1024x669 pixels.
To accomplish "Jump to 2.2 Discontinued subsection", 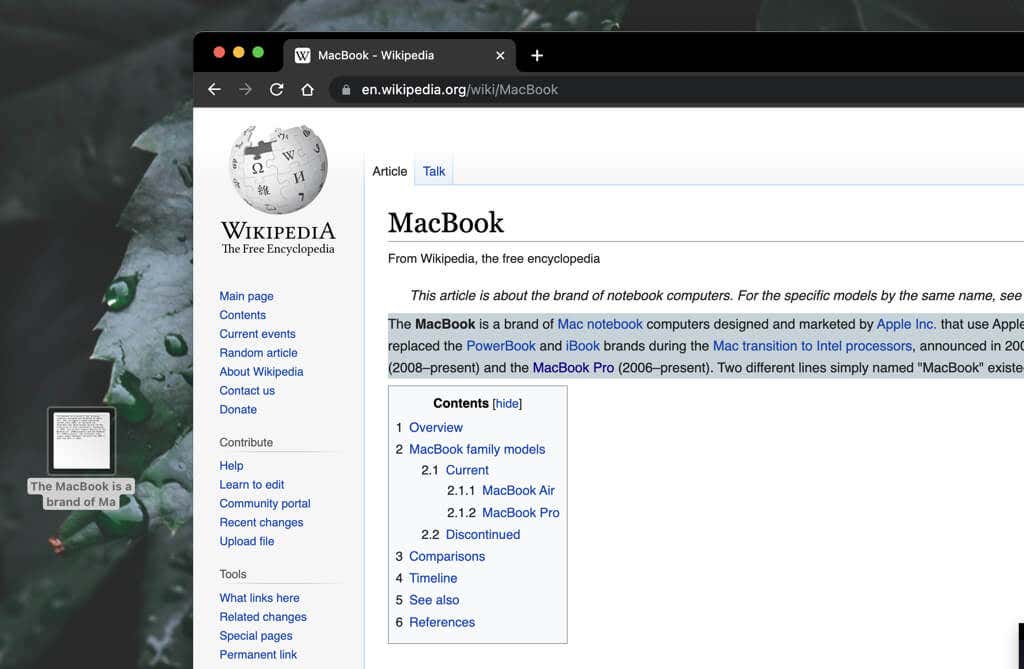I will click(483, 534).
